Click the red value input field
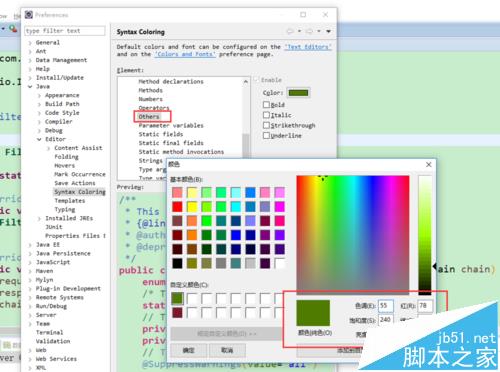This screenshot has height=372, width=500. tap(425, 306)
